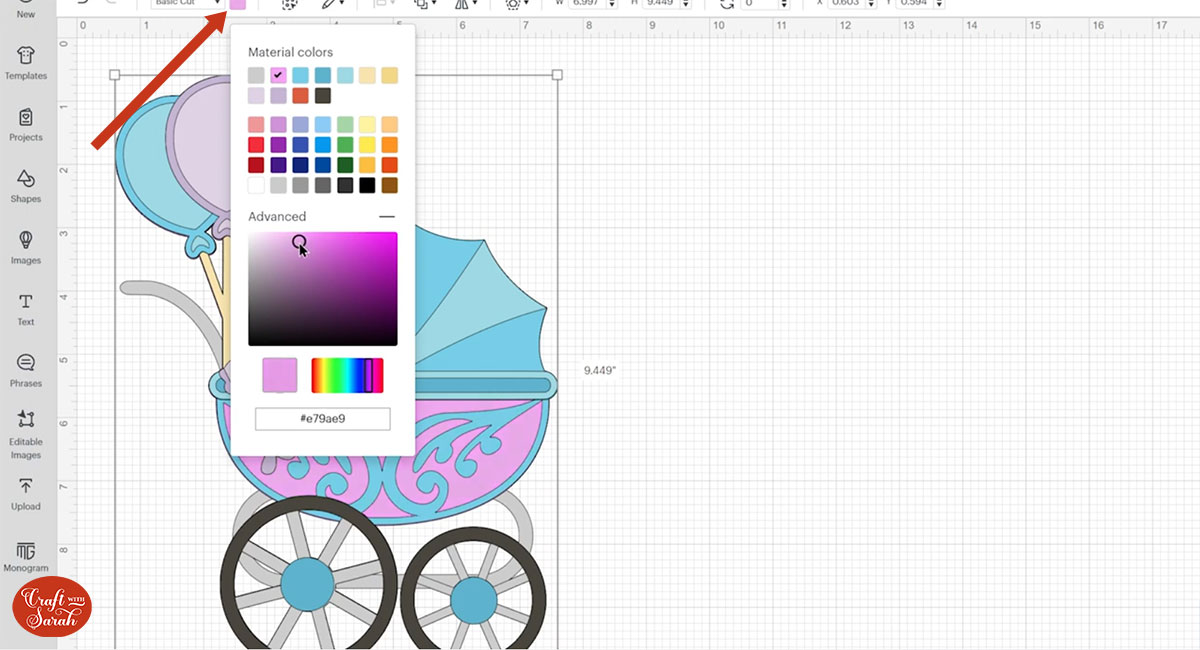
Task: Select the smaller right pram wheel
Action: [x=473, y=600]
